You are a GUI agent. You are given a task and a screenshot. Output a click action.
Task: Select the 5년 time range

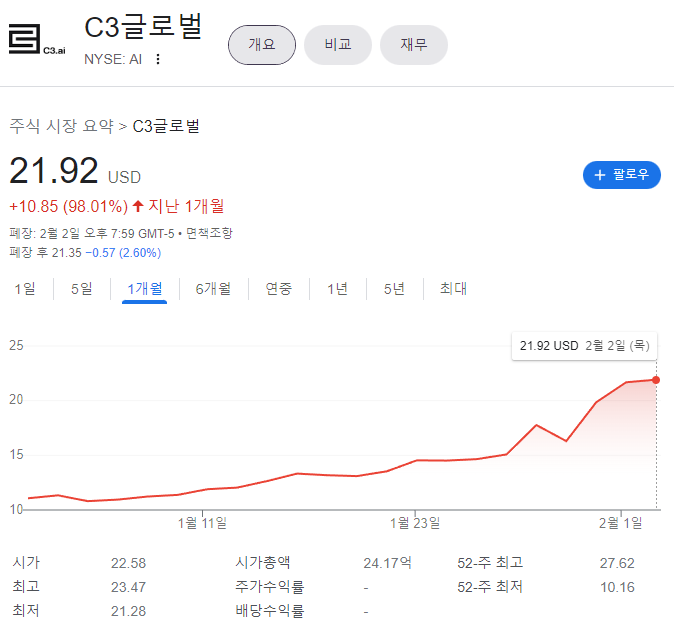click(394, 288)
